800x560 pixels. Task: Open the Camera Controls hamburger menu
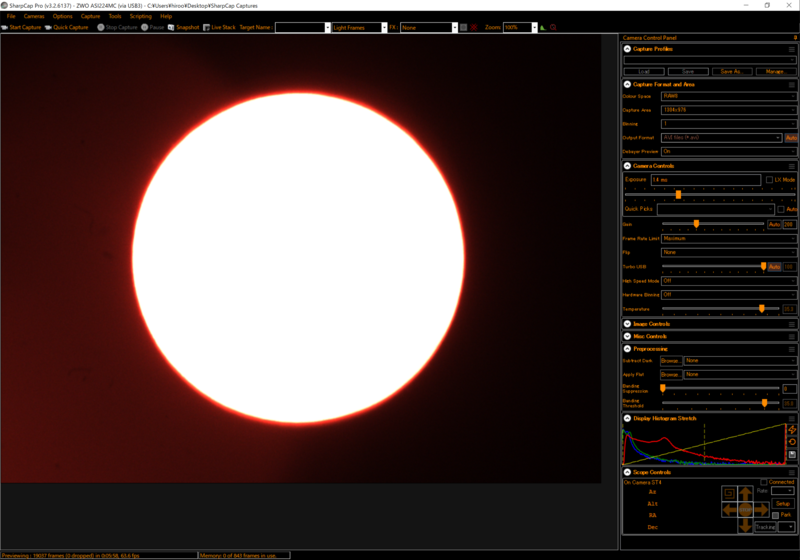pos(792,166)
